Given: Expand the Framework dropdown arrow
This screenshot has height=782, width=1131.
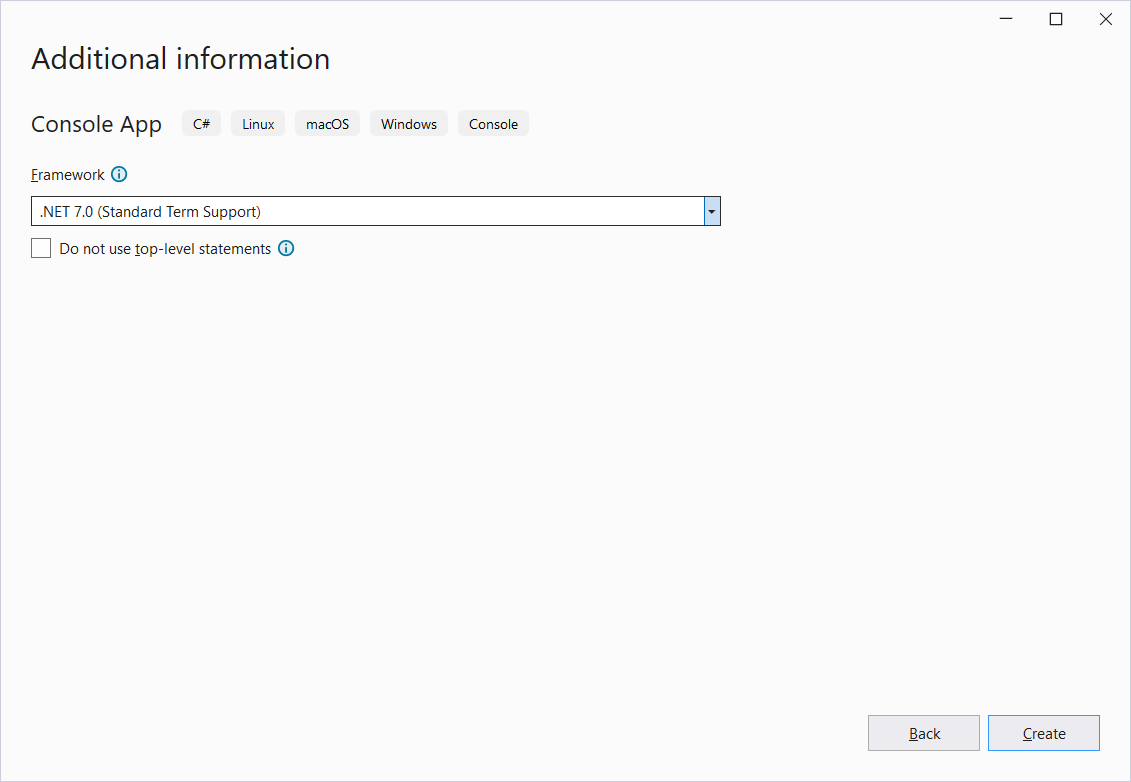Looking at the screenshot, I should point(712,211).
